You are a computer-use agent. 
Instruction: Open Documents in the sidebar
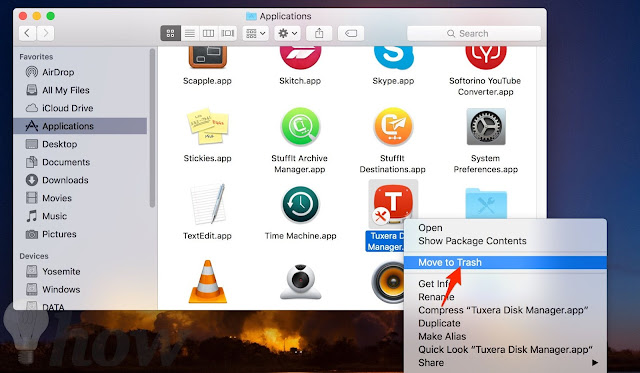point(80,162)
